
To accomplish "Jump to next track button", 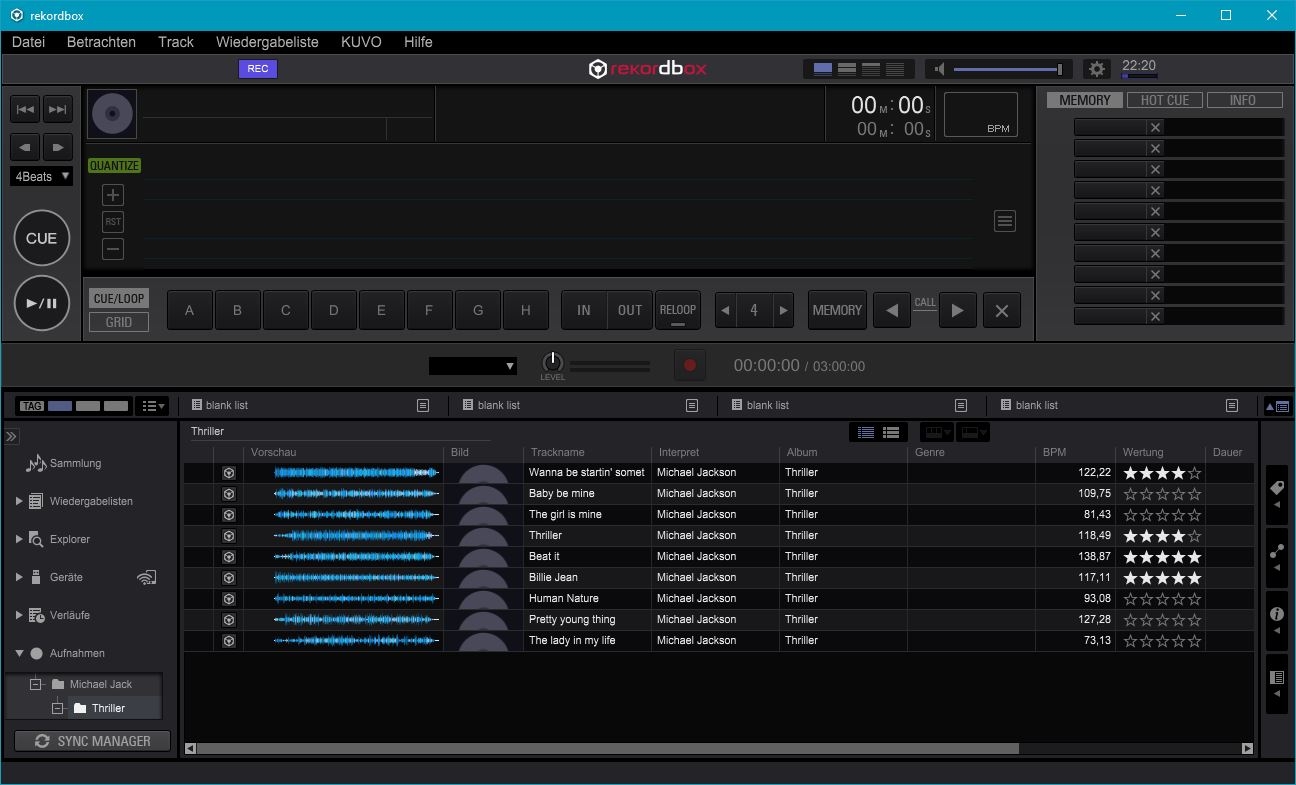I will [58, 109].
